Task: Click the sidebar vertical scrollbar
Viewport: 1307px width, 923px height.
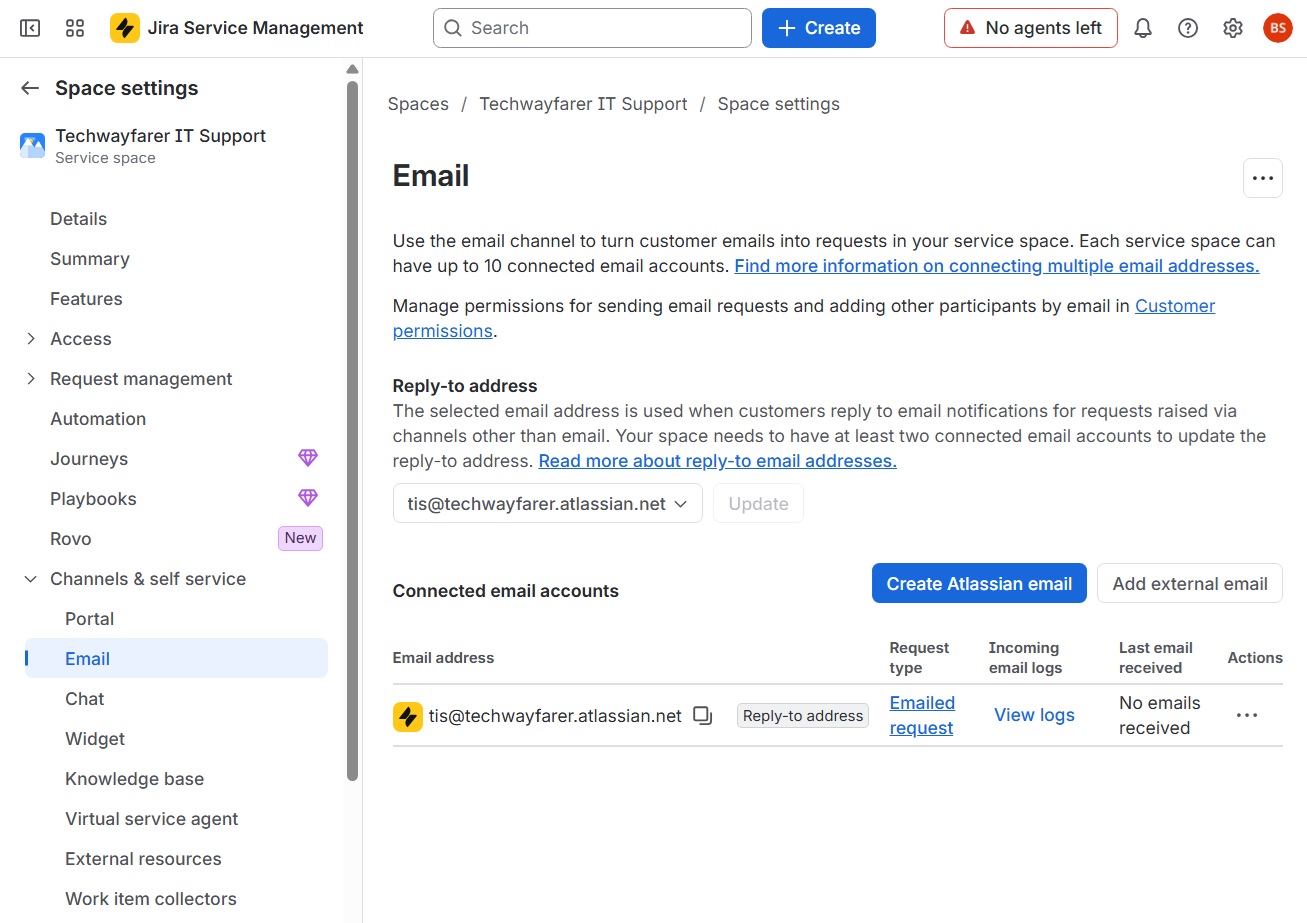Action: pos(352,430)
